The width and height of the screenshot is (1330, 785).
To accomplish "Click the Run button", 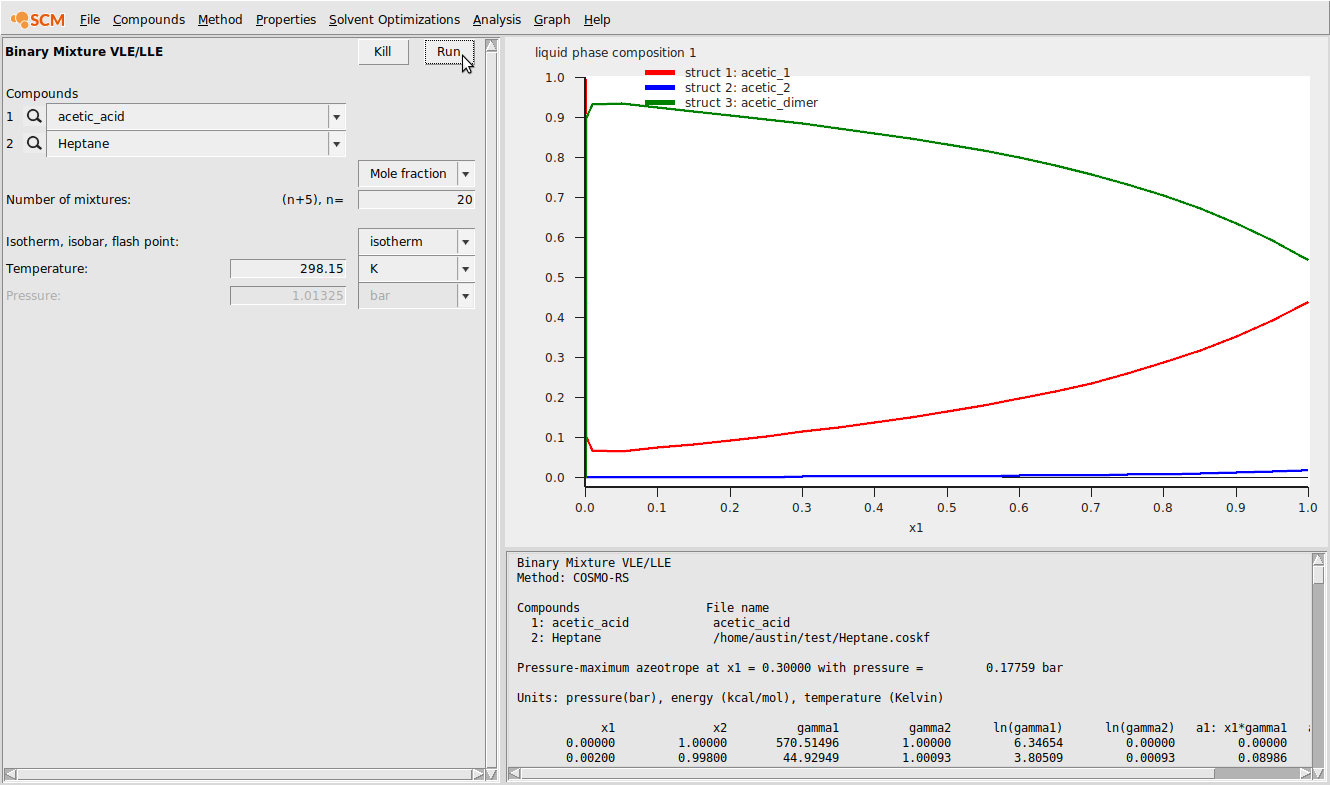I will (449, 52).
